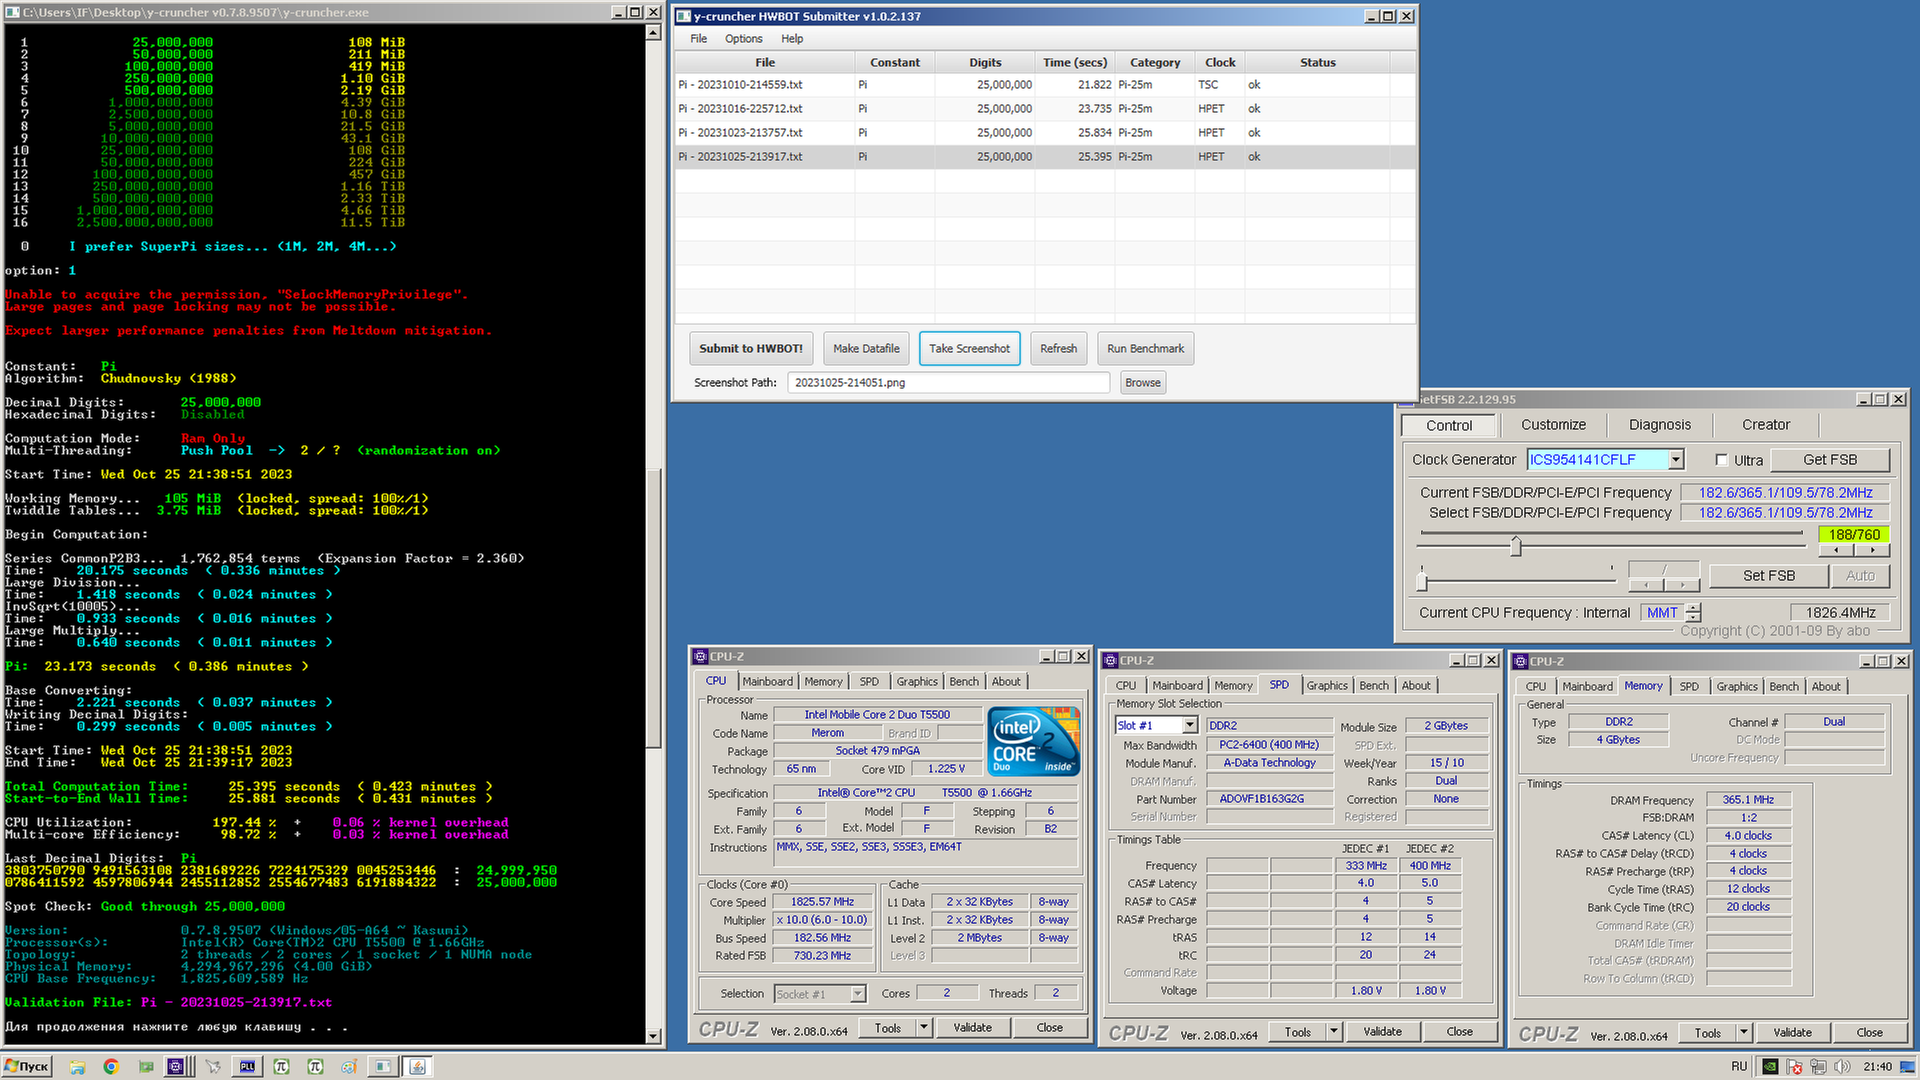Click right arrow under 188/760 FSB value
This screenshot has width=1920, height=1080.
point(1873,550)
